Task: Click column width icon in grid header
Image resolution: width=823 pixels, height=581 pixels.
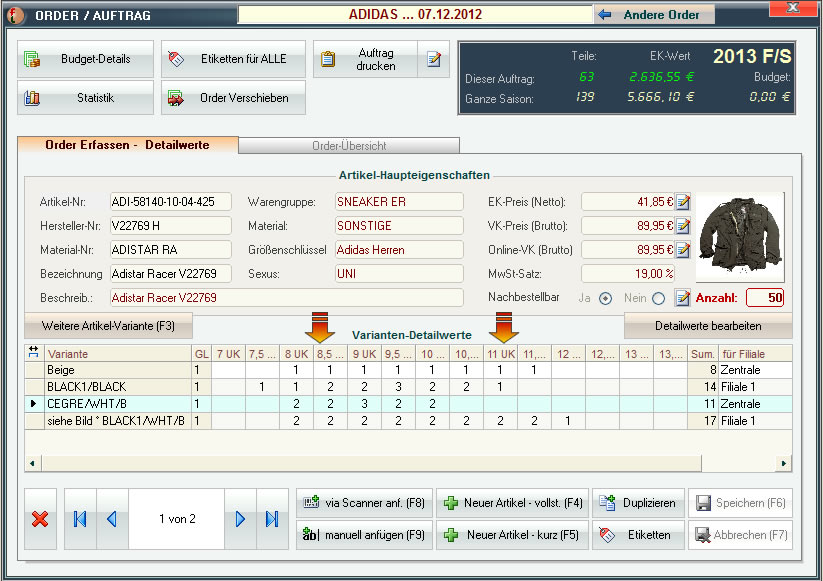Action: (34, 352)
